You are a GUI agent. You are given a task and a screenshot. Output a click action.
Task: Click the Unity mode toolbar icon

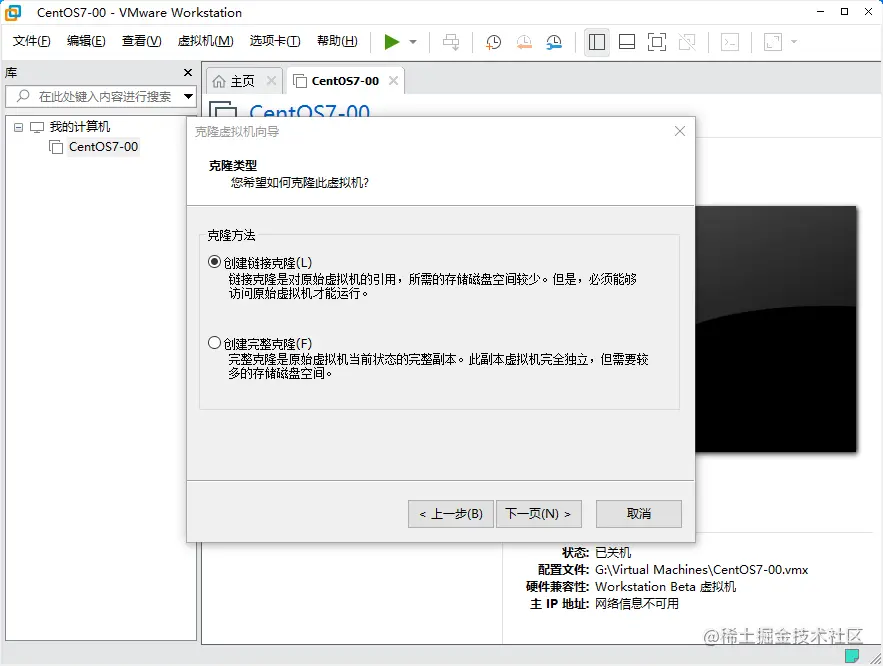[687, 42]
